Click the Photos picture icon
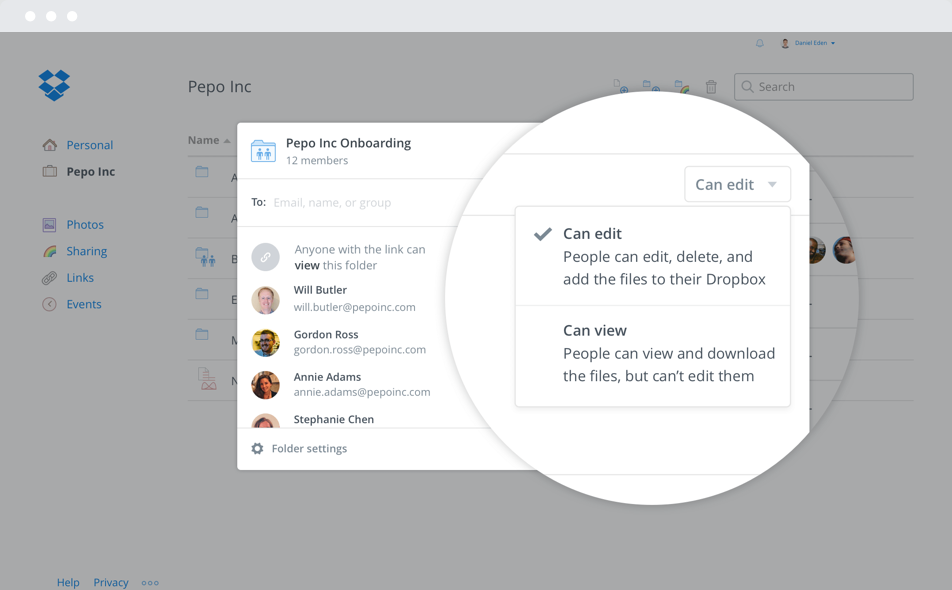 point(49,225)
